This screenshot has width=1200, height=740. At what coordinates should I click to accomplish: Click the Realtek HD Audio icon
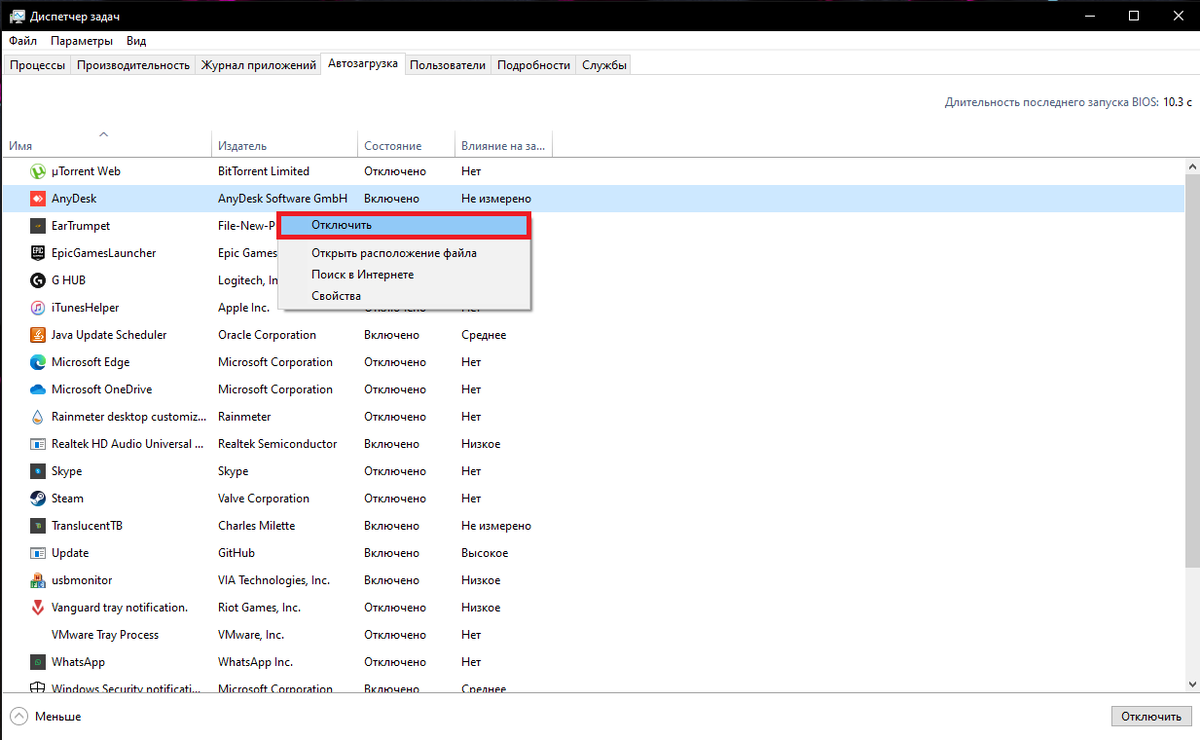coord(38,444)
